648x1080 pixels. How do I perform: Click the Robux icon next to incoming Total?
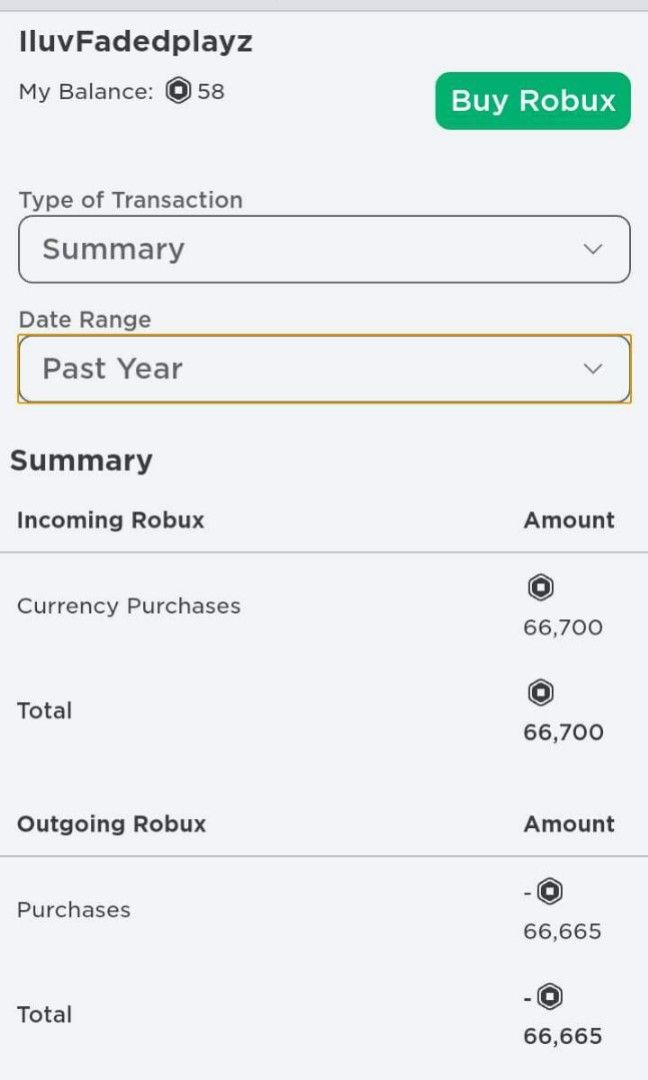tap(540, 692)
